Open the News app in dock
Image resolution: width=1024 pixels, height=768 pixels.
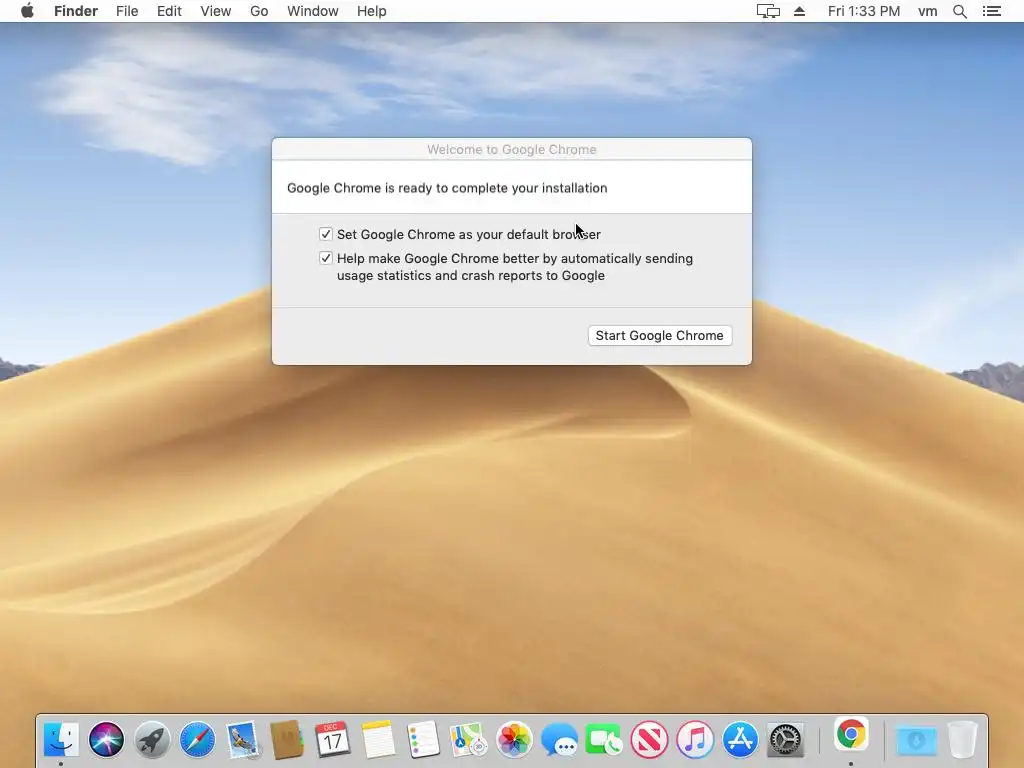click(x=650, y=740)
